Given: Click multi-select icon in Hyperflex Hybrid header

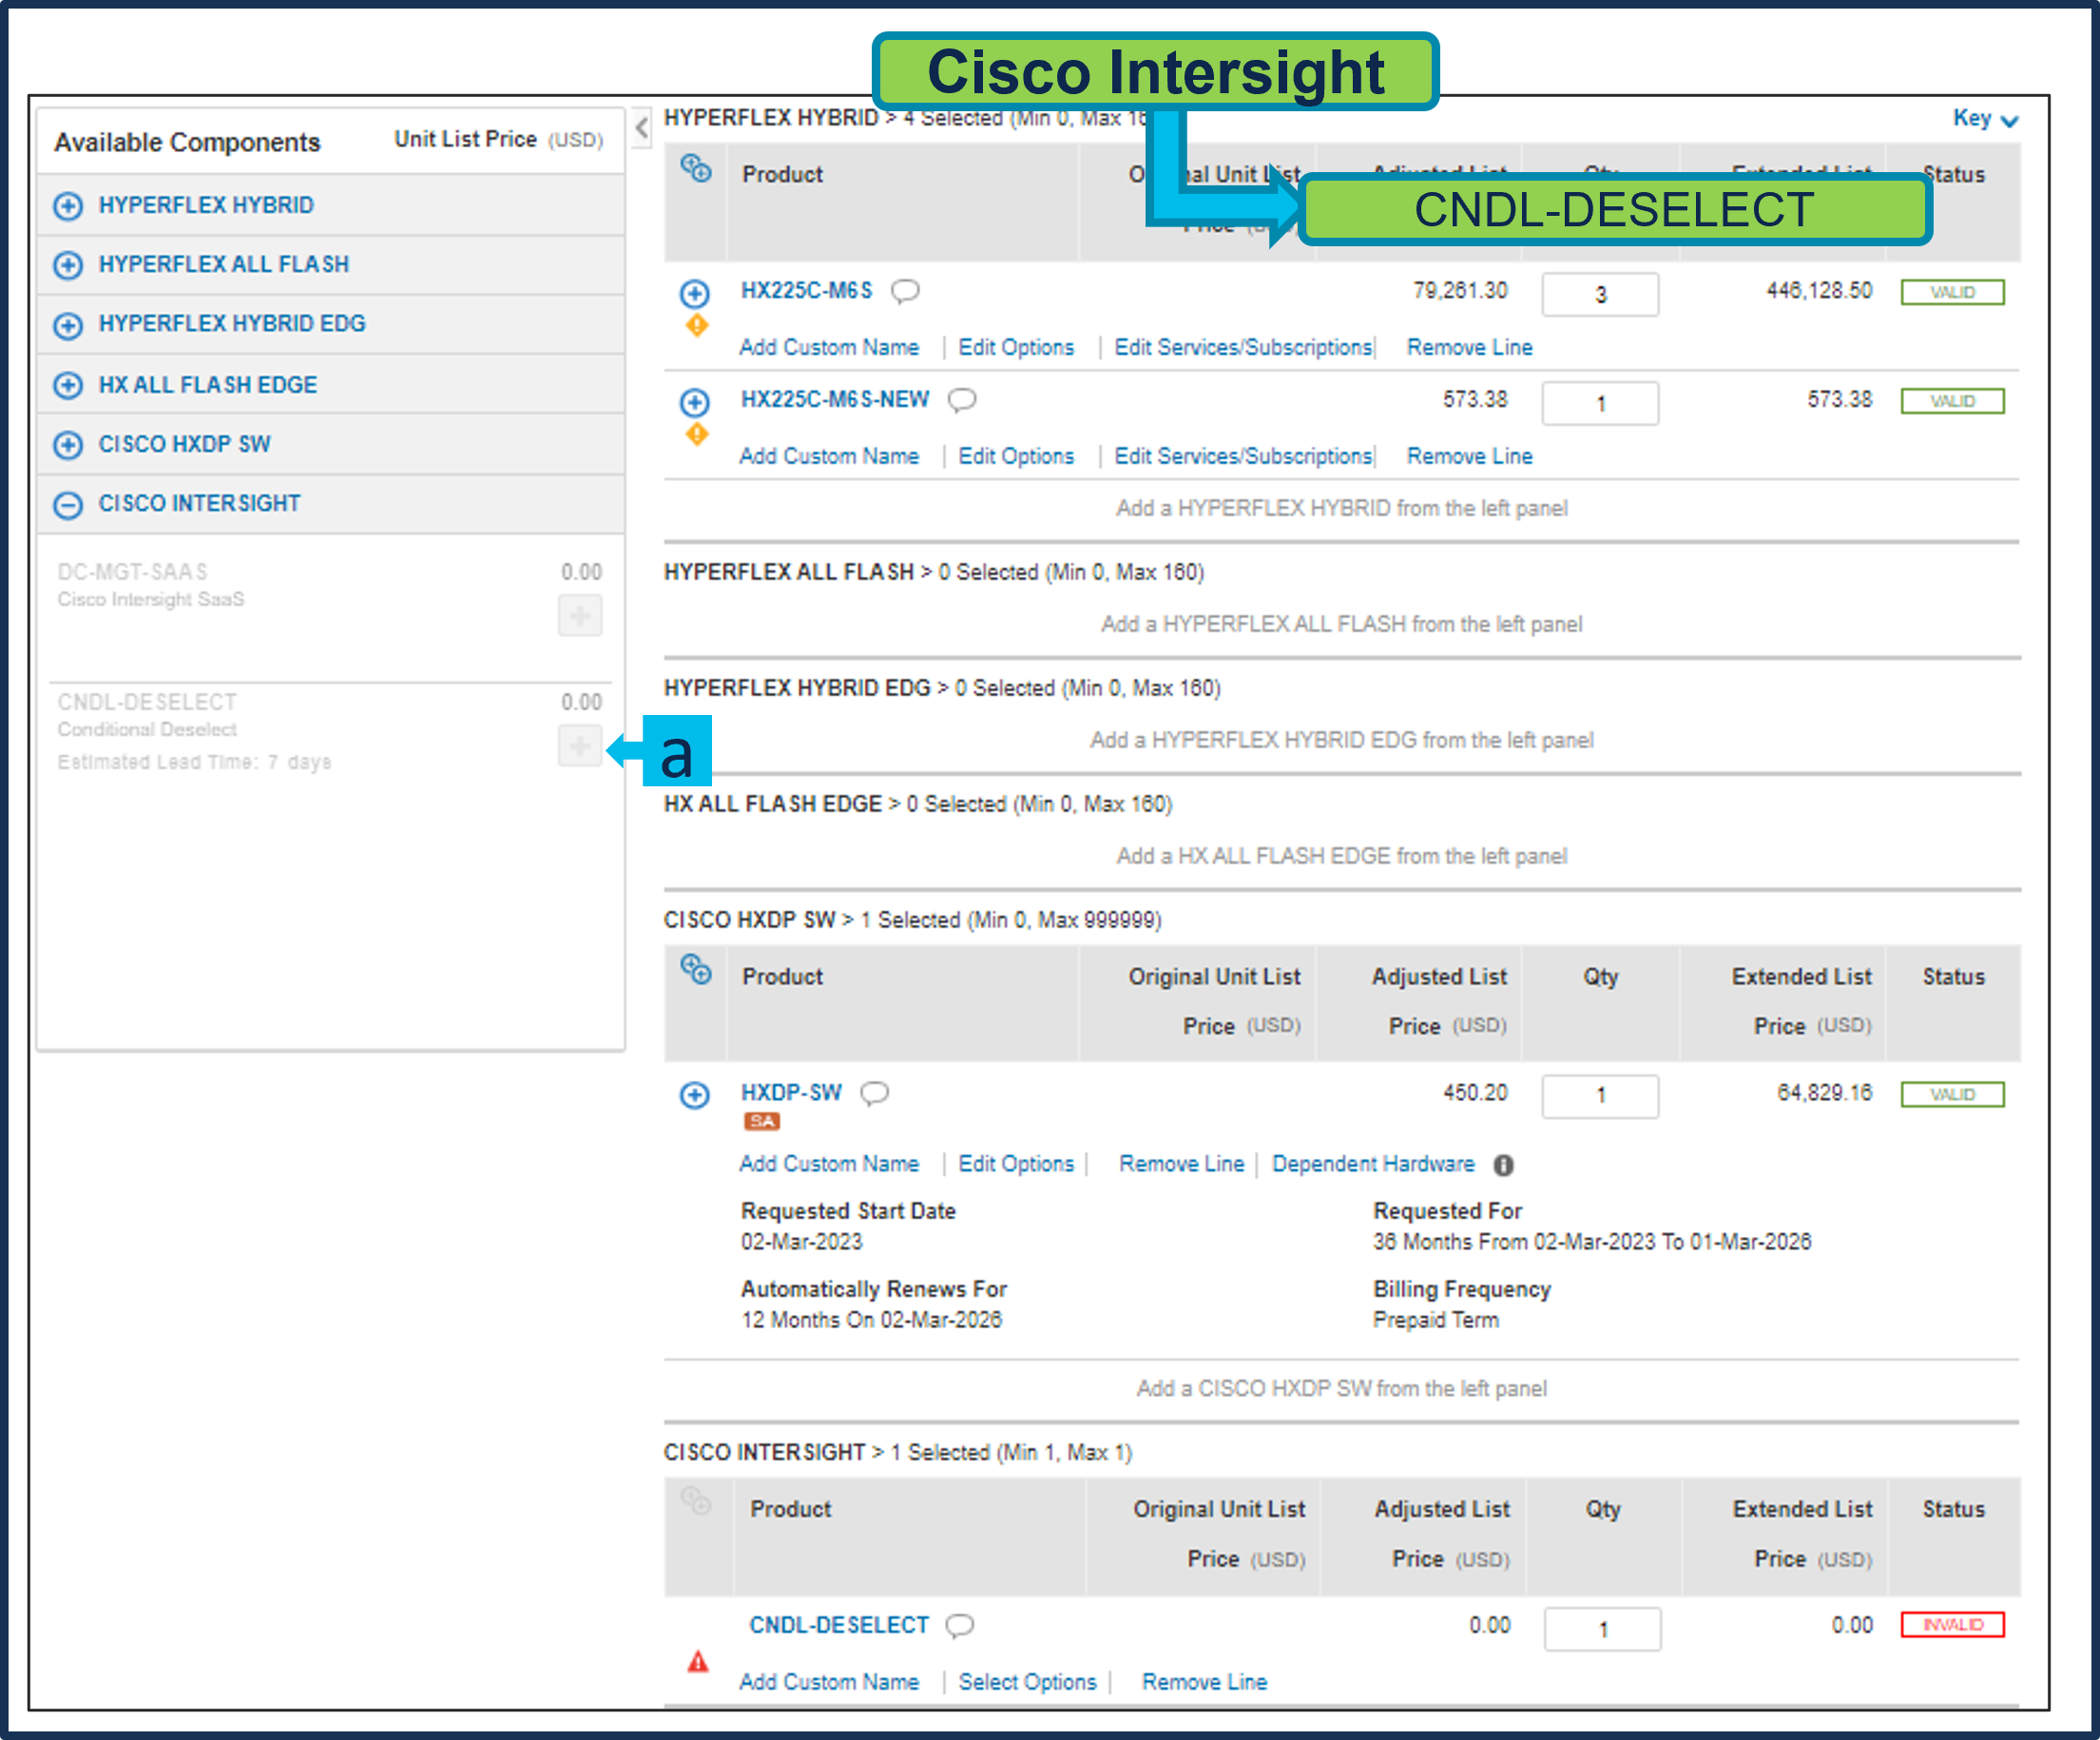Looking at the screenshot, I should coord(696,169).
